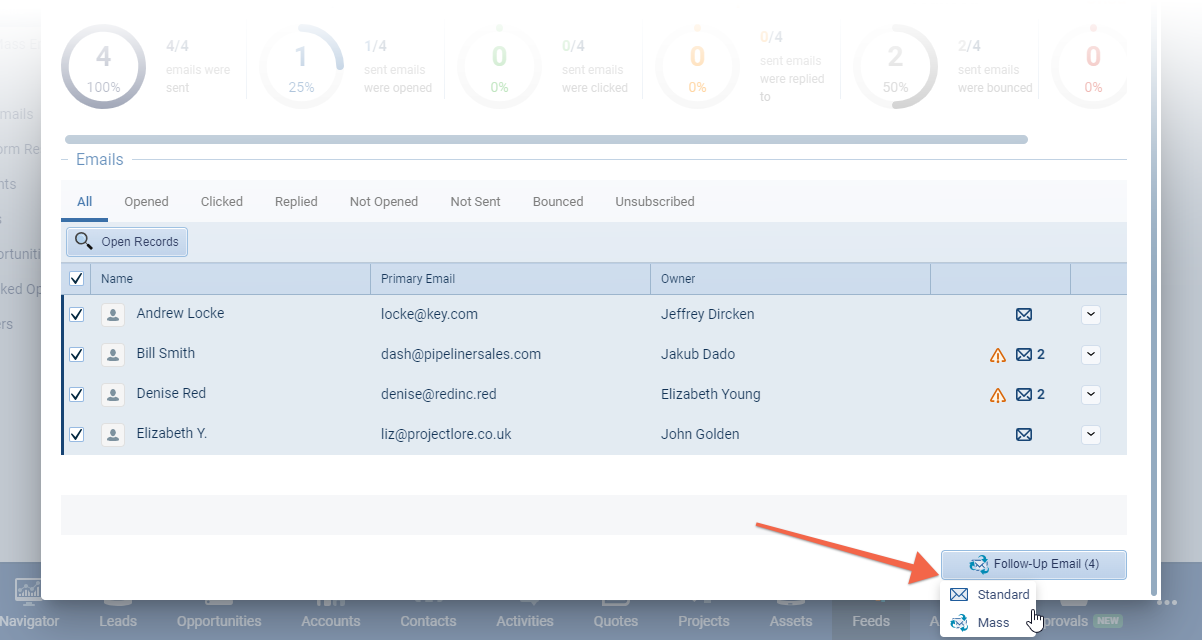The width and height of the screenshot is (1202, 640).
Task: Open the Elizabeth Y. contact name
Action: 172,433
